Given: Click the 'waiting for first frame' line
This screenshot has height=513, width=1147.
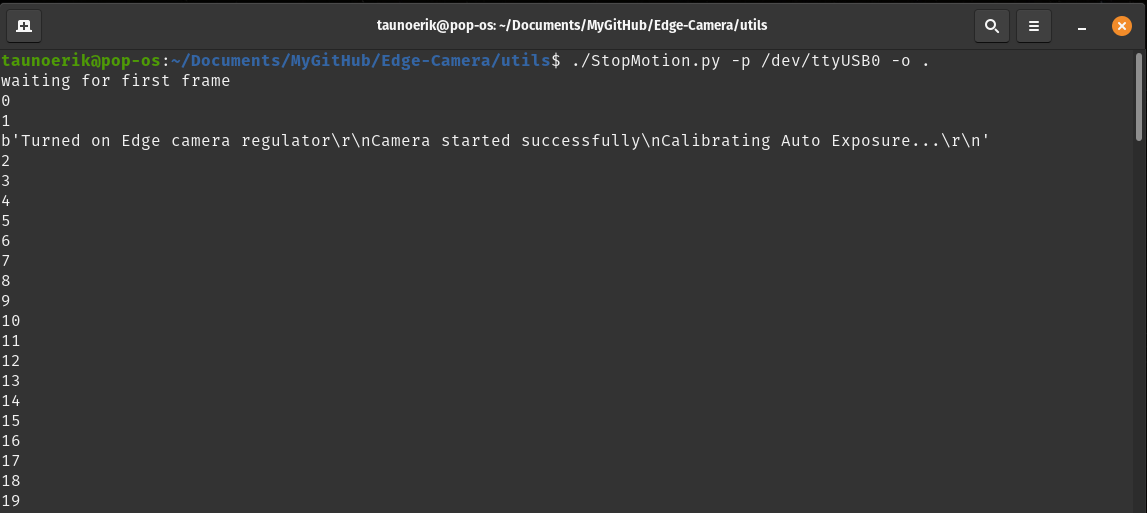Looking at the screenshot, I should [x=115, y=81].
